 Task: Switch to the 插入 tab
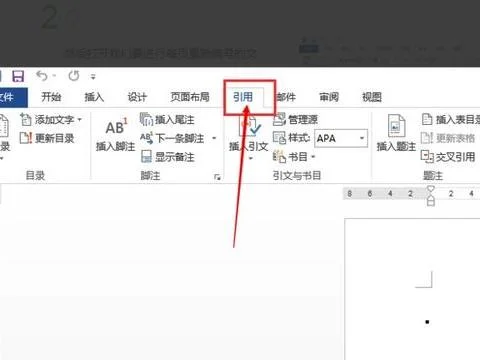(94, 97)
